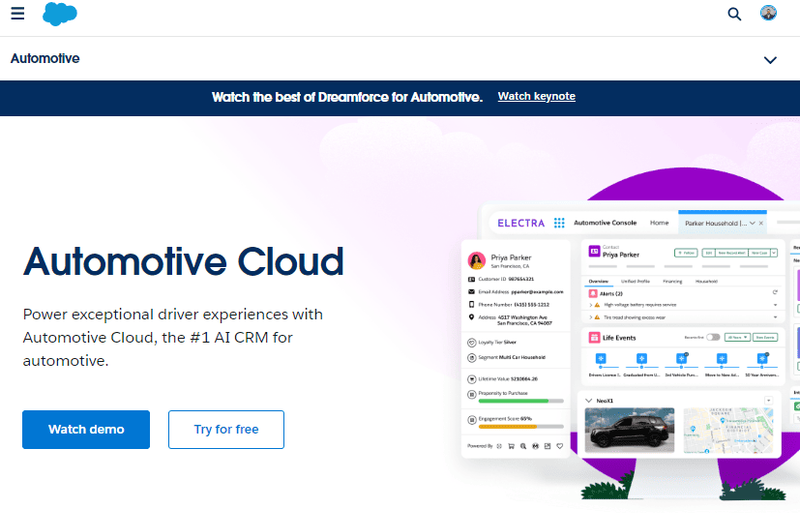Click the Follow button on the contact
The image size is (800, 513).
tap(686, 253)
